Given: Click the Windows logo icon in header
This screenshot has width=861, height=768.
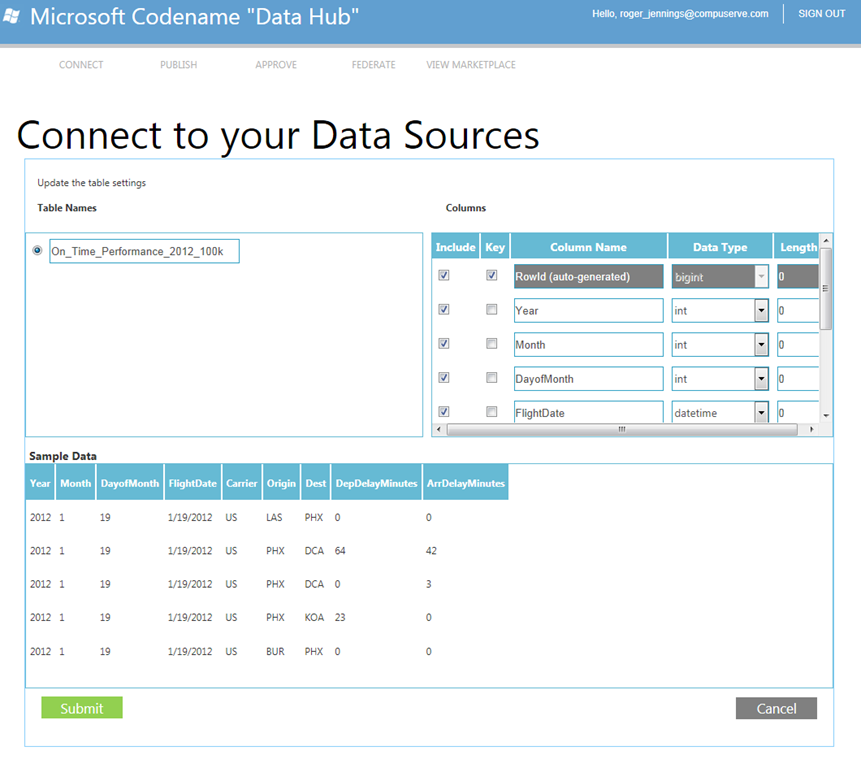Looking at the screenshot, I should click(11, 16).
